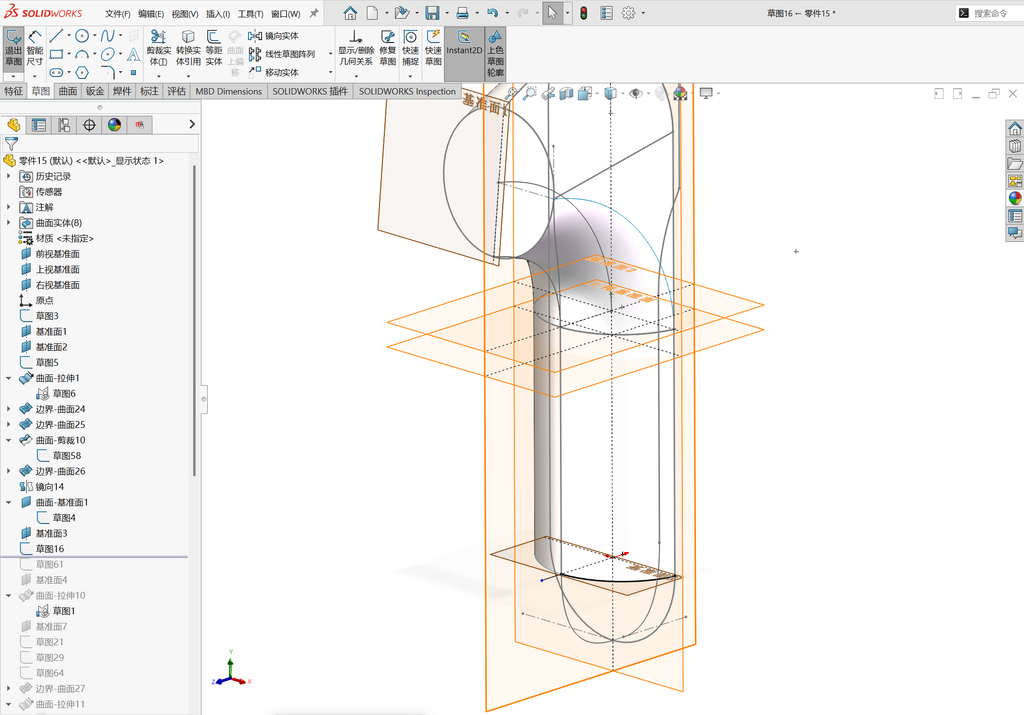Click the Zoom to Area icon
This screenshot has width=1024, height=715.
pos(530,93)
